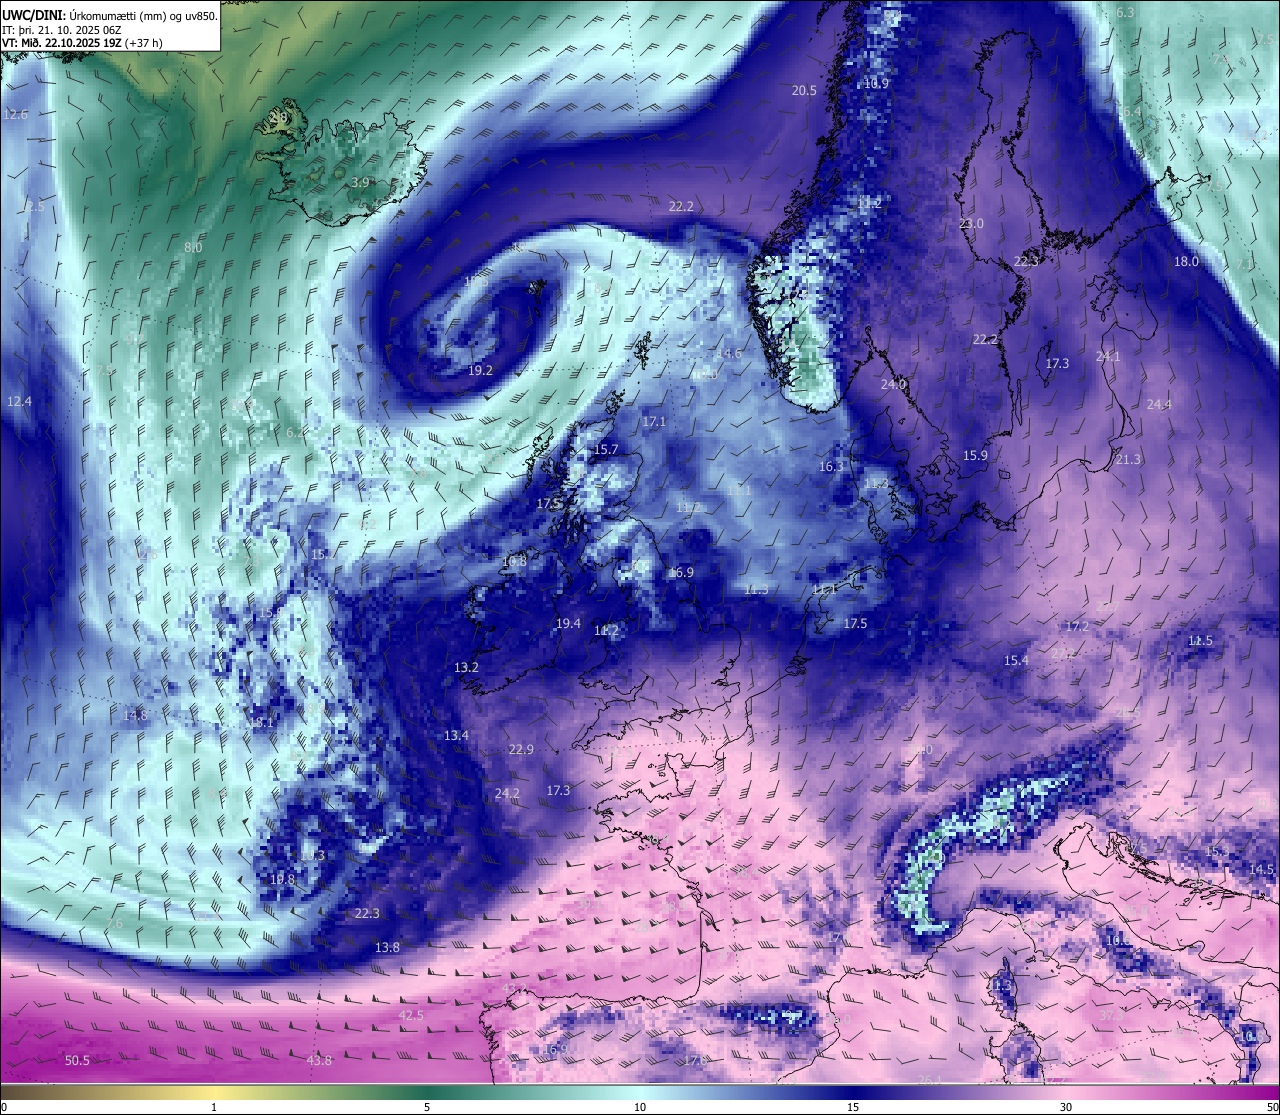Screen dimensions: 1280x1115
Task: Click the yellow band of the color scale
Action: click(x=214, y=1092)
